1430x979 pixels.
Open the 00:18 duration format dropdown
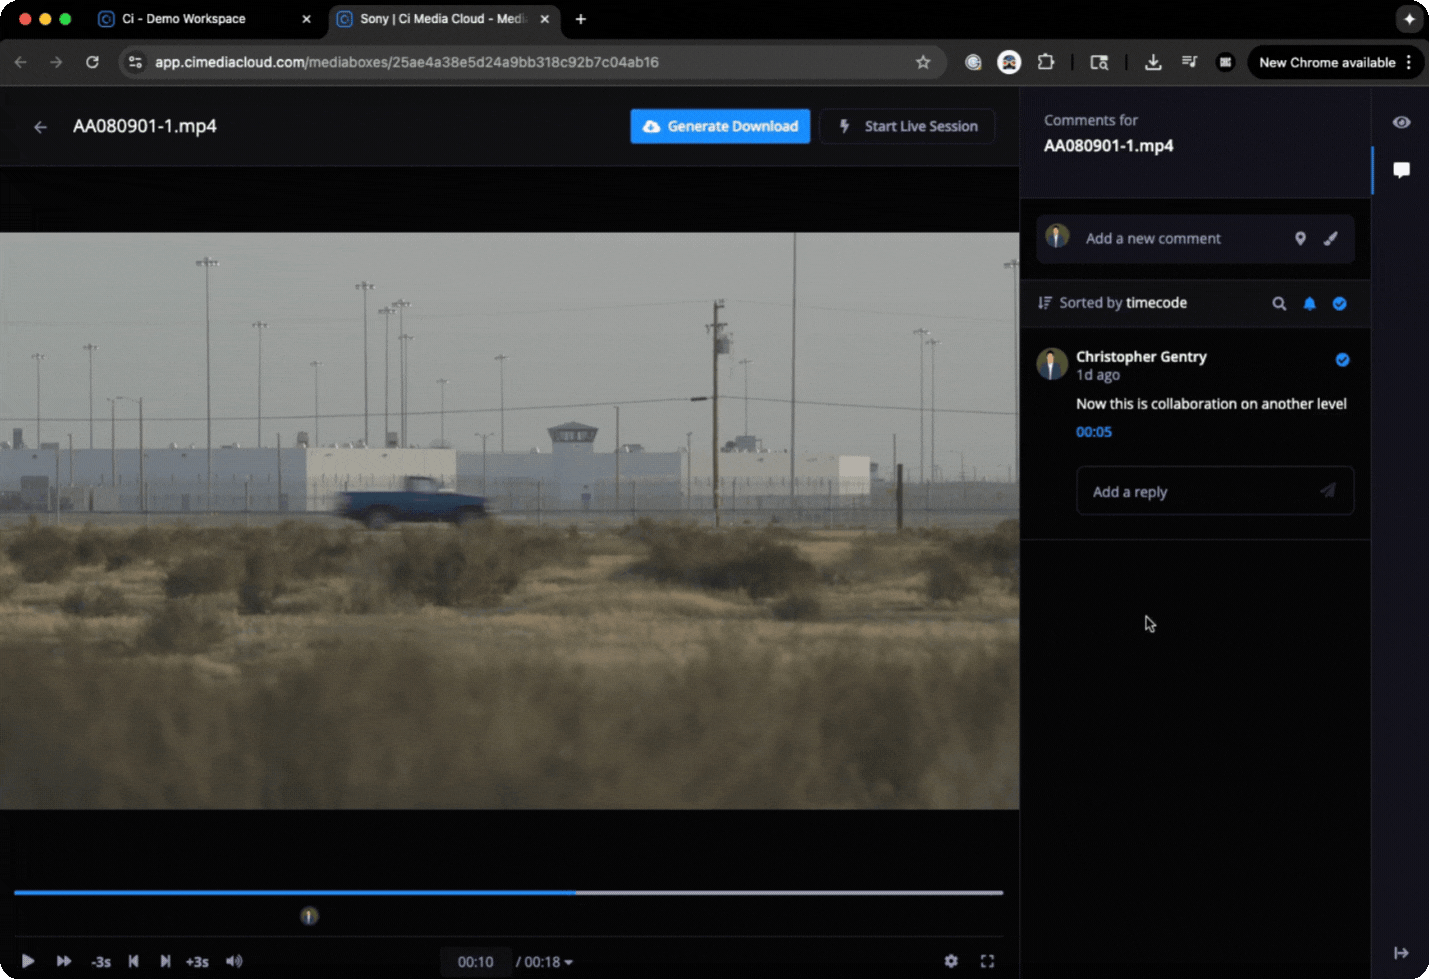pyautogui.click(x=545, y=962)
